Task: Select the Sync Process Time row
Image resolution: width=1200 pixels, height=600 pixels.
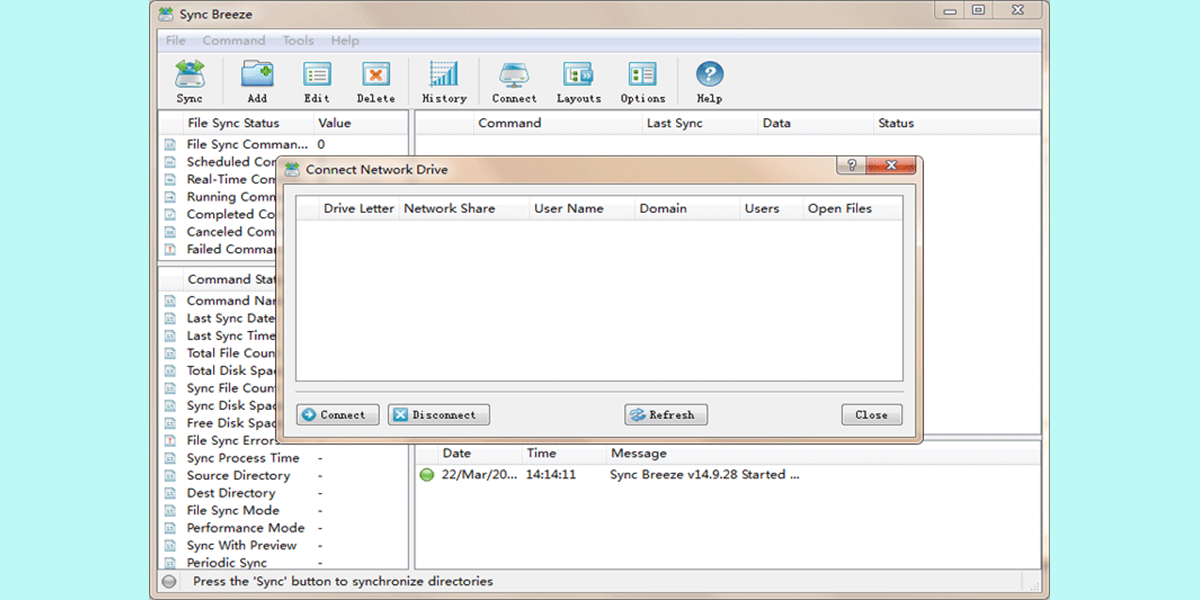Action: 284,458
